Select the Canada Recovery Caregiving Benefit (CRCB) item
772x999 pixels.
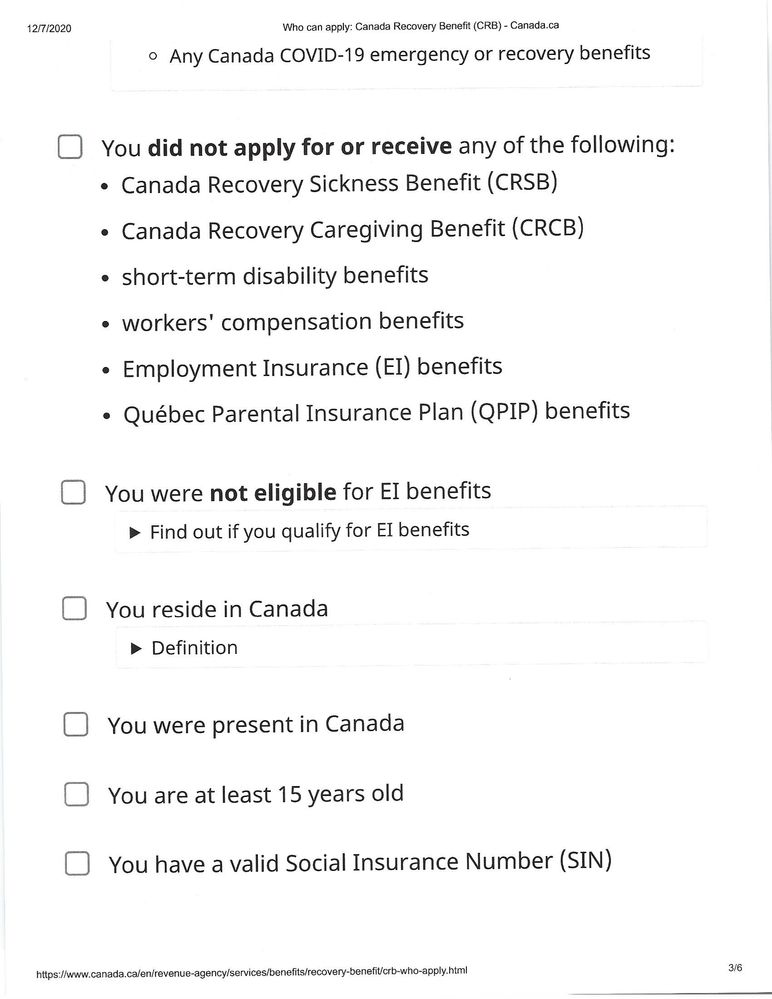click(352, 230)
